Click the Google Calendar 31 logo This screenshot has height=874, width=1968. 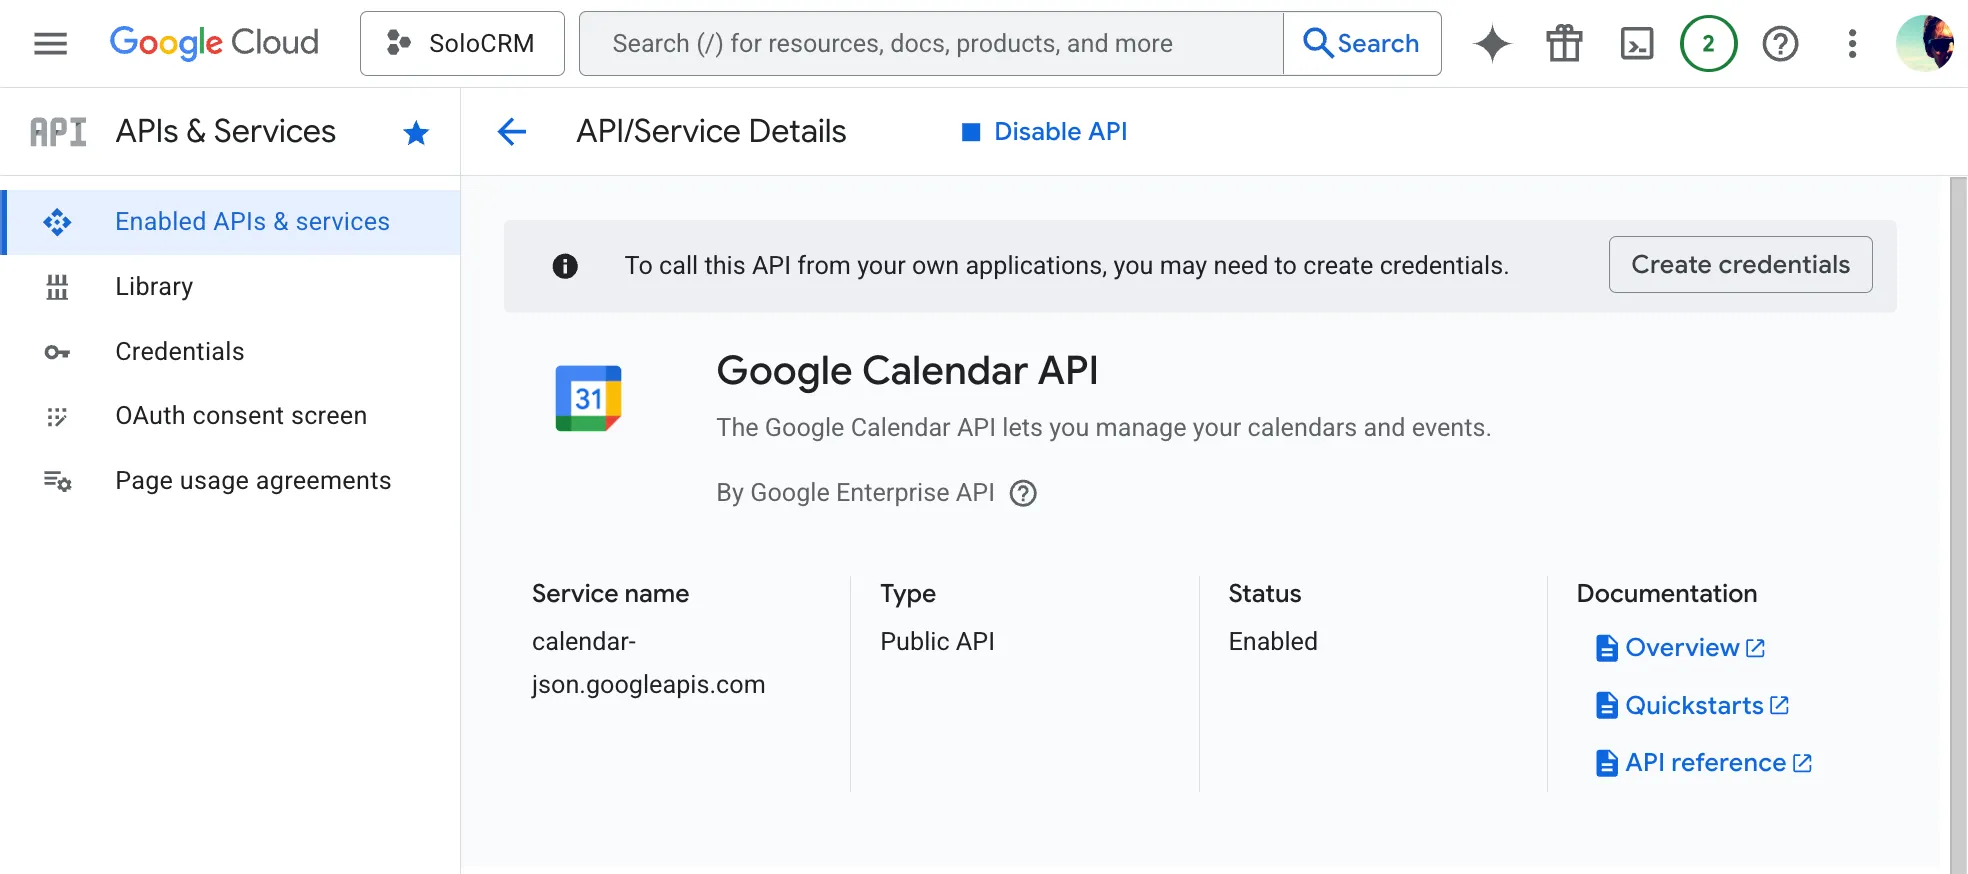(x=589, y=398)
